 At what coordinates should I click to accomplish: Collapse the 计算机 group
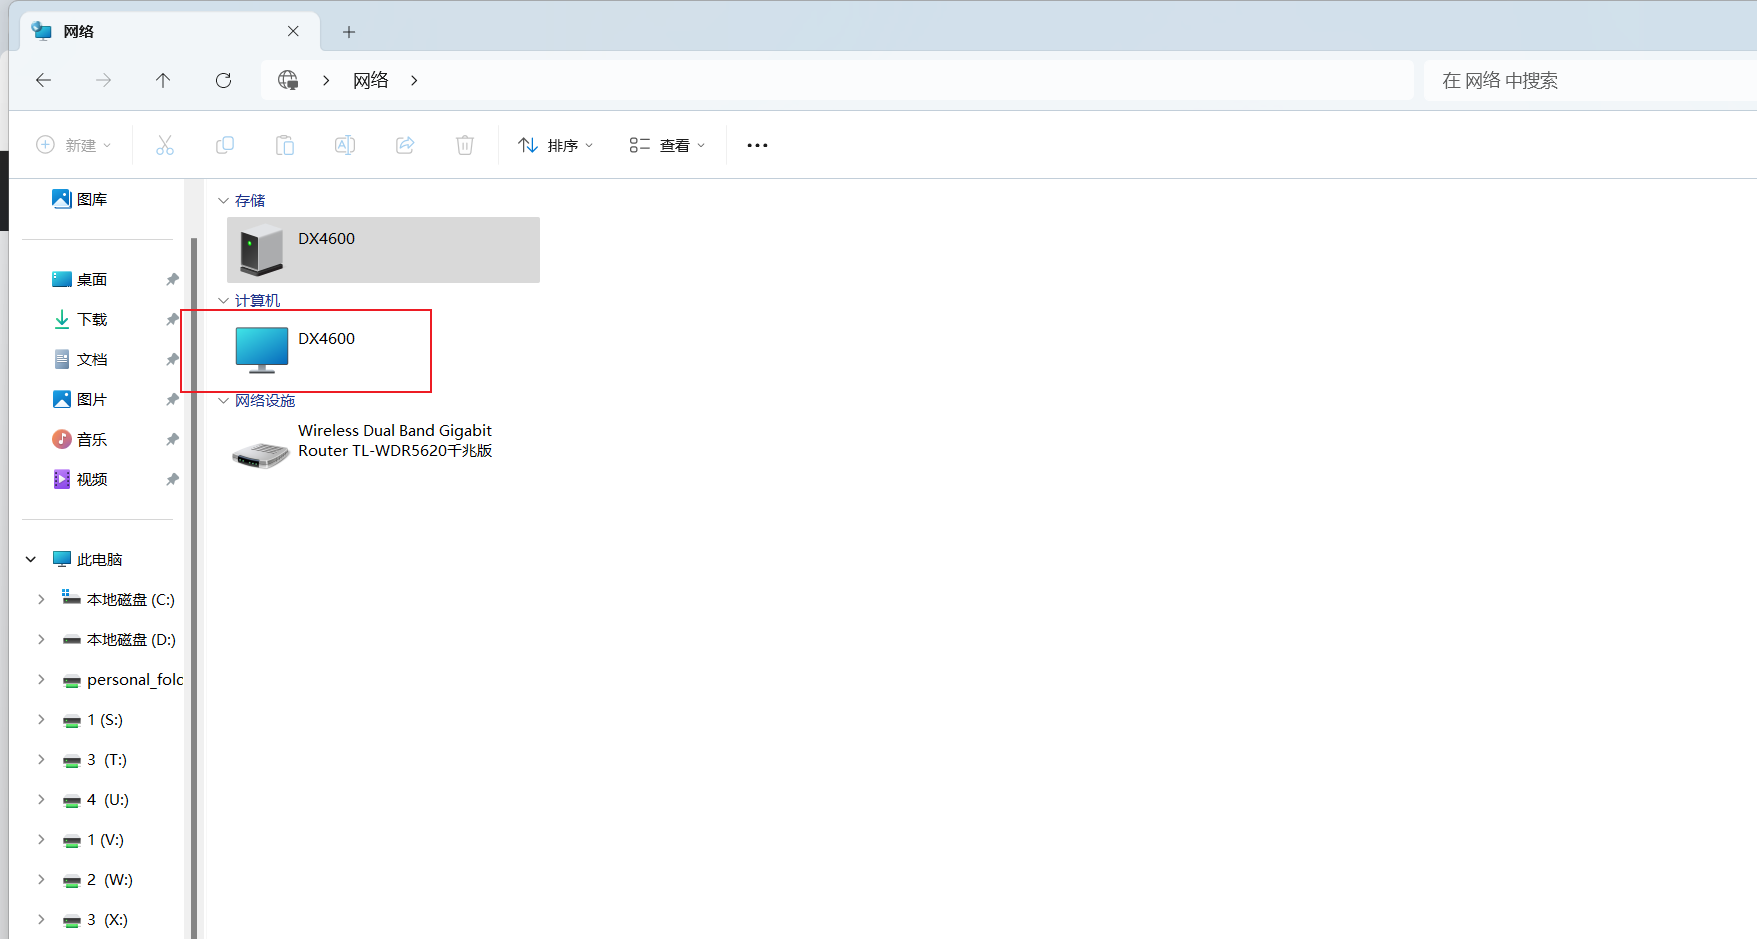223,301
